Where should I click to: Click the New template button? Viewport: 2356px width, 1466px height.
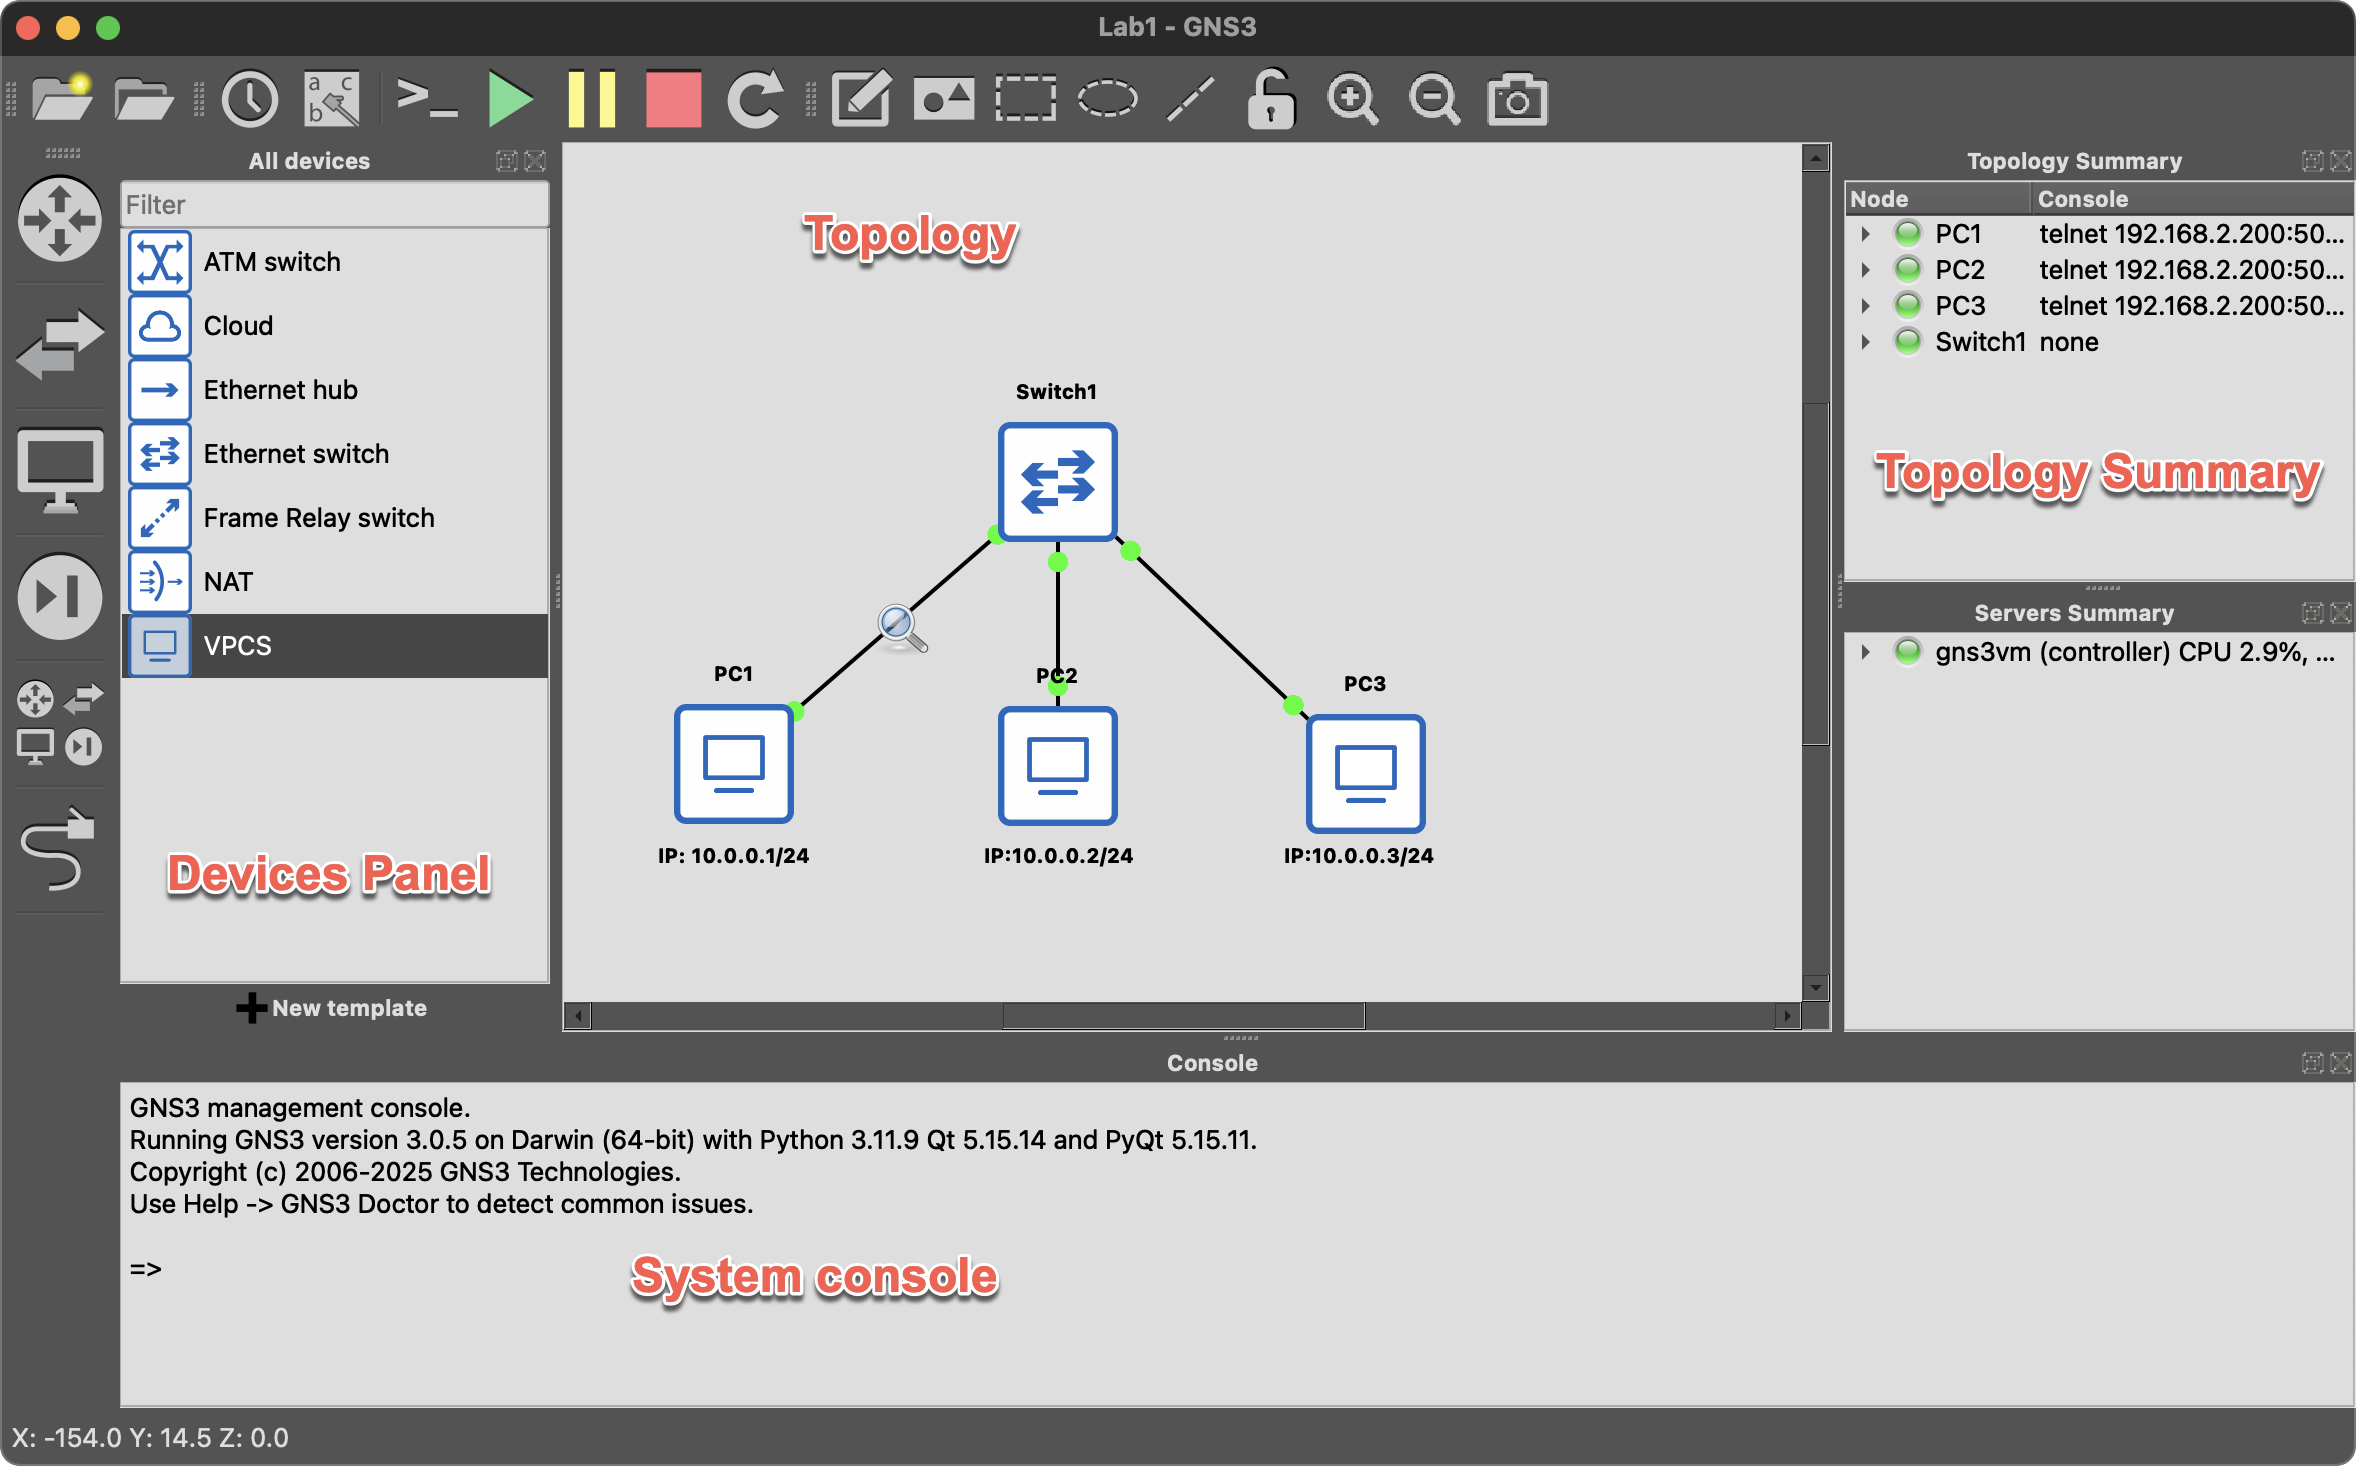click(333, 1008)
